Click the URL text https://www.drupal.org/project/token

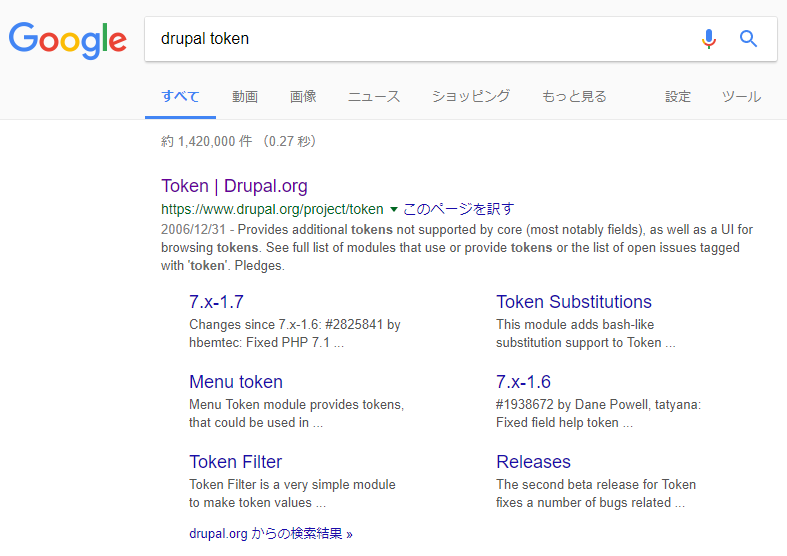(x=272, y=209)
